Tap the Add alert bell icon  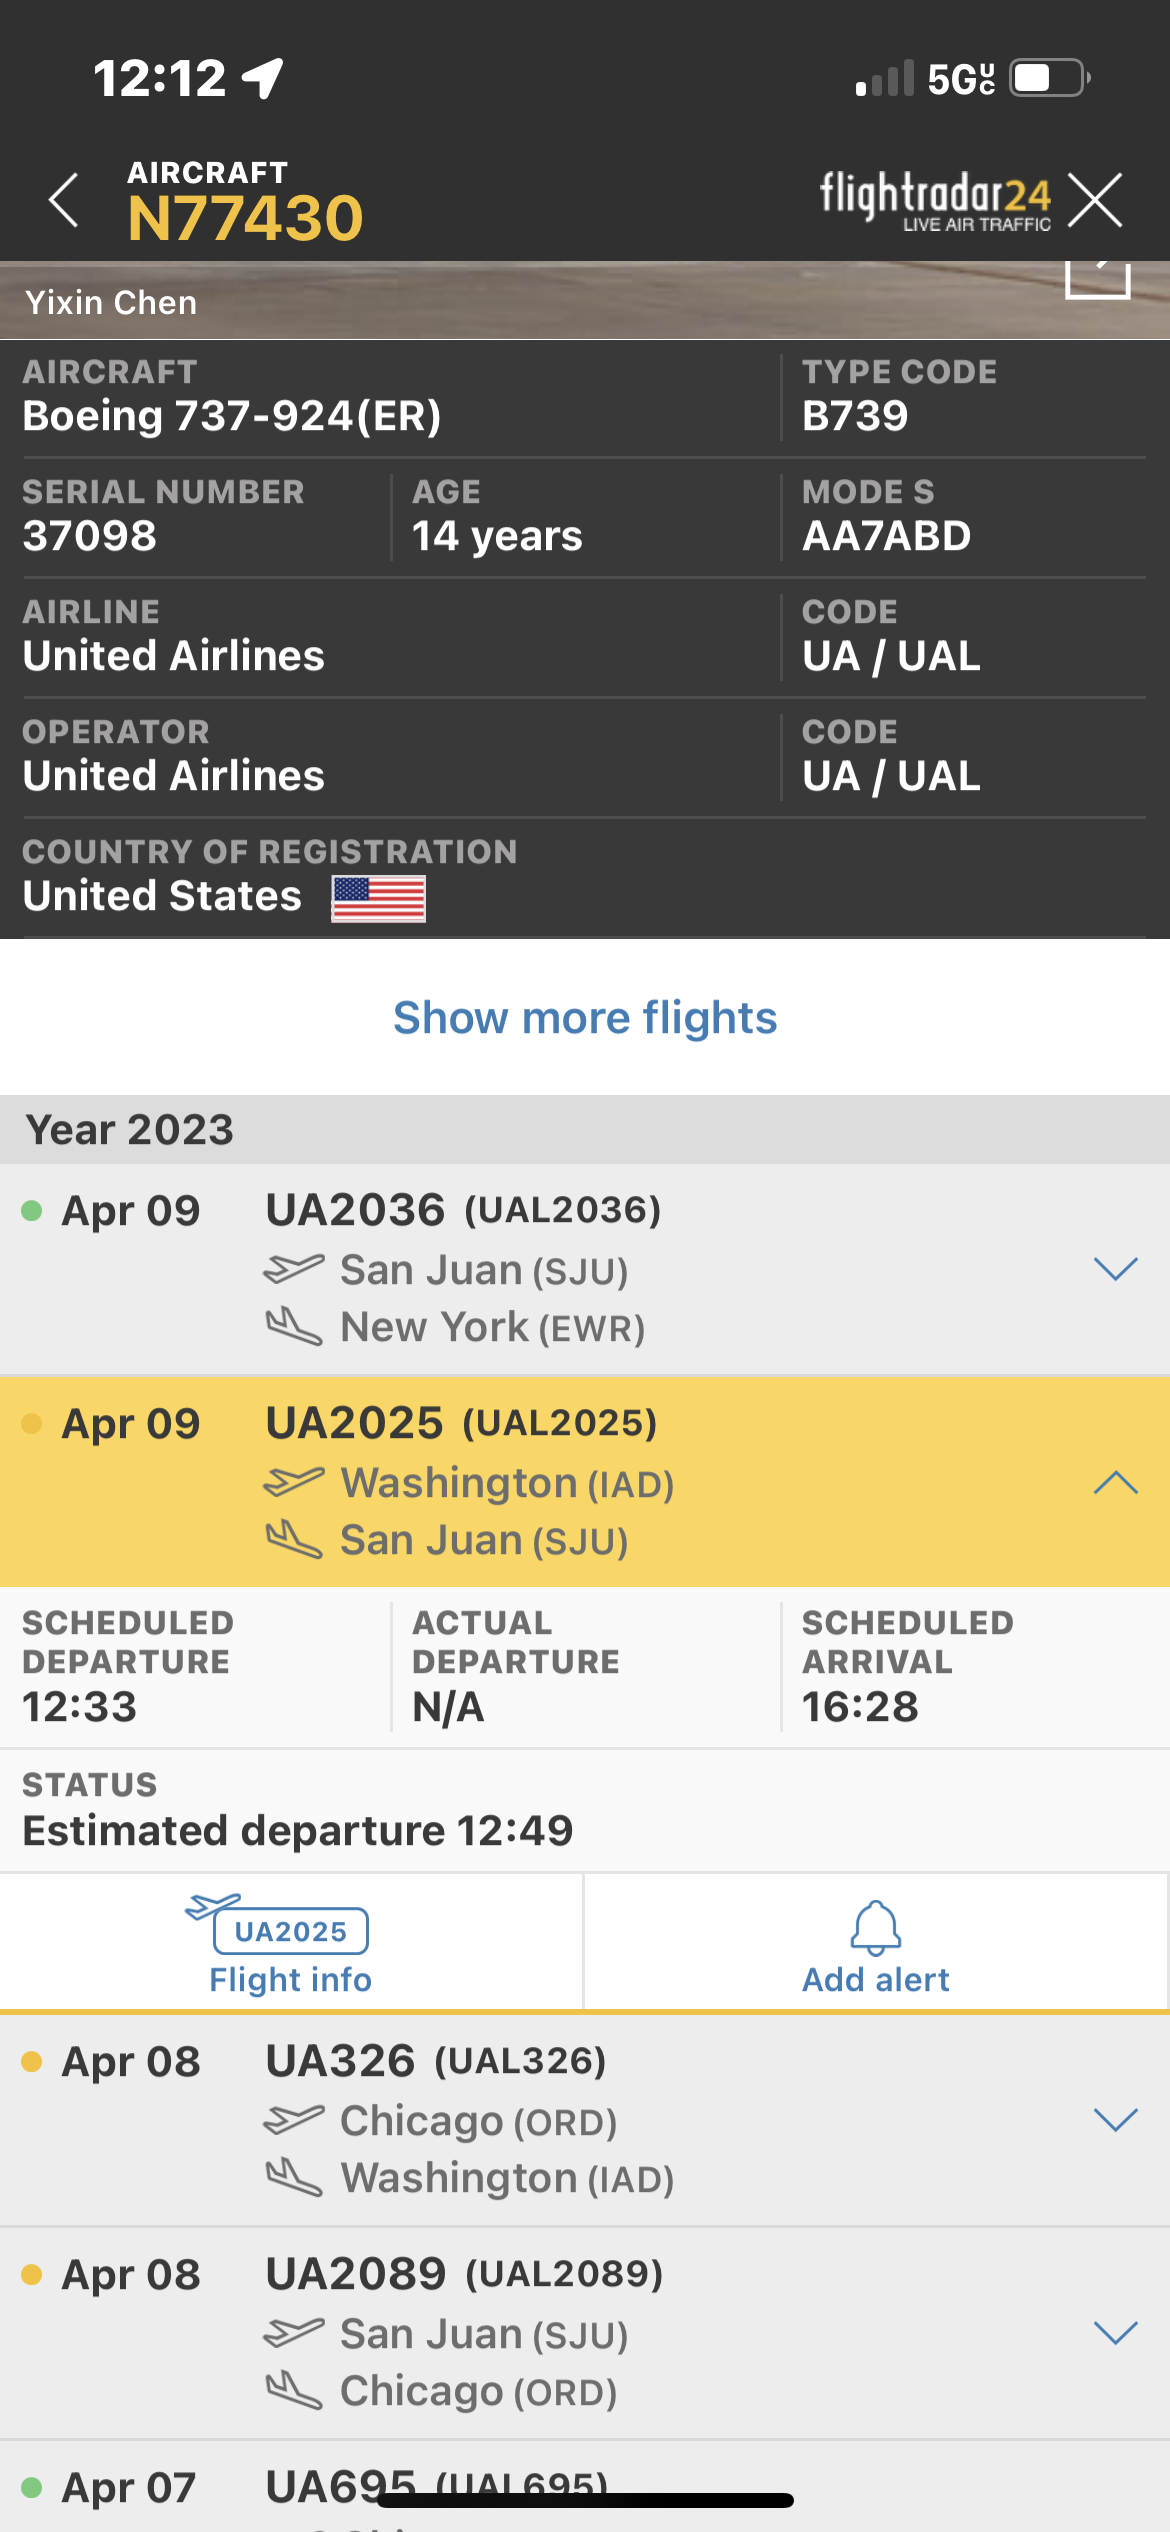875,1928
